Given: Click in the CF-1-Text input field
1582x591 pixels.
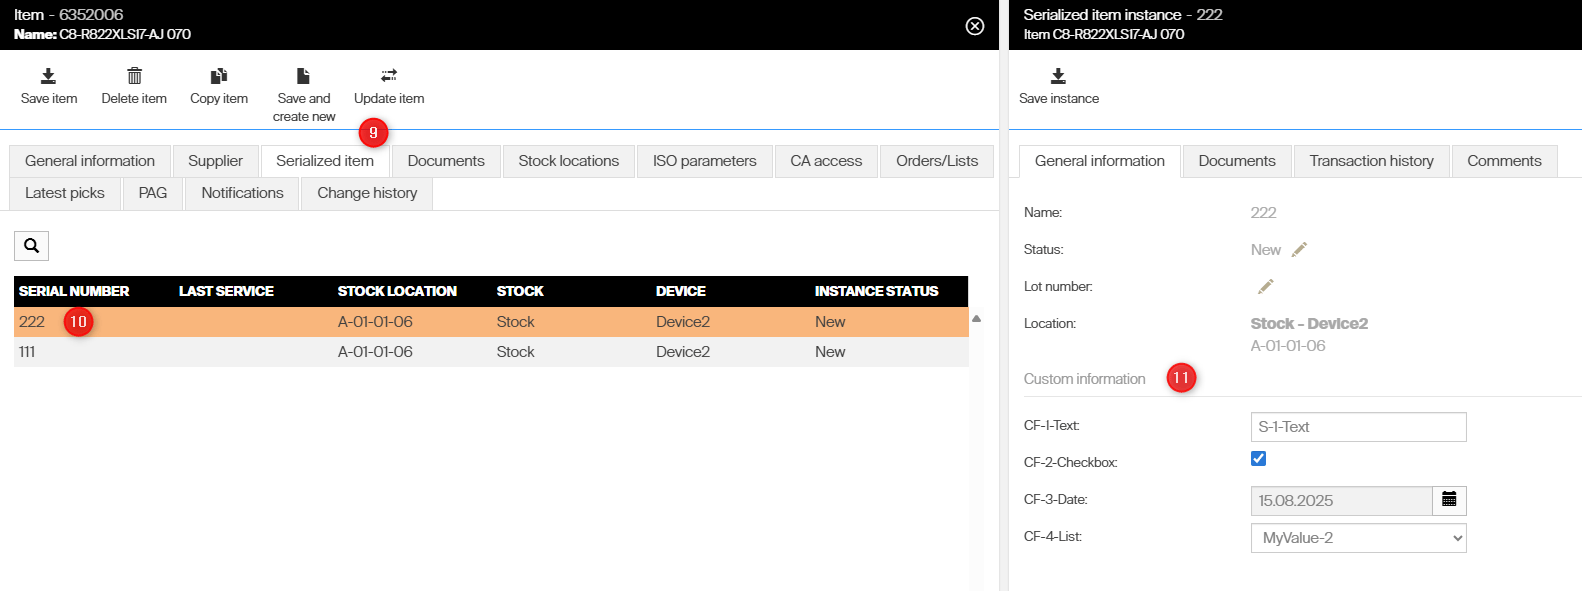Looking at the screenshot, I should [x=1358, y=427].
